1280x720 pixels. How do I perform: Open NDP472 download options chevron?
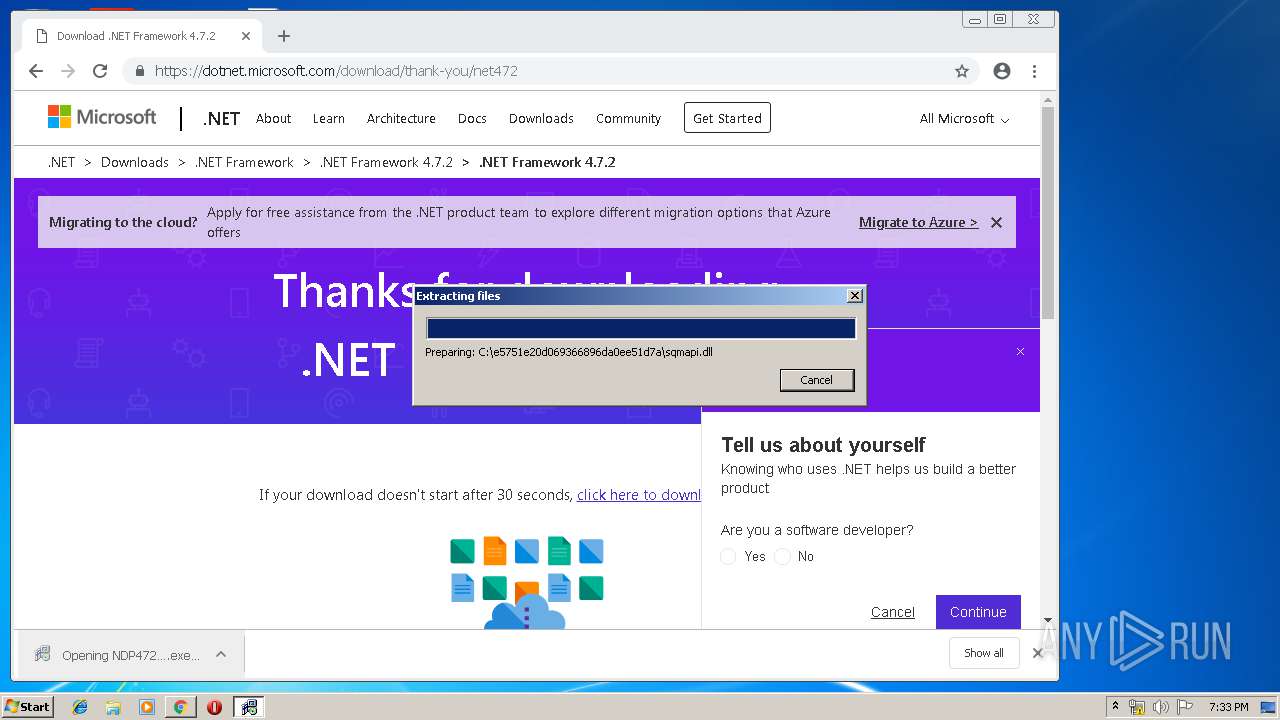point(221,654)
